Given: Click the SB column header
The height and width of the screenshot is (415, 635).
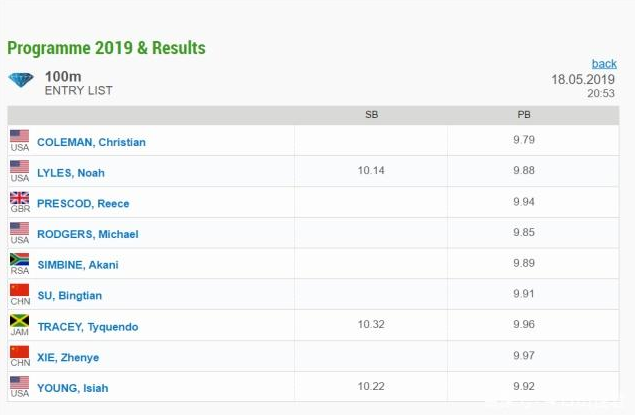Looking at the screenshot, I should (372, 115).
